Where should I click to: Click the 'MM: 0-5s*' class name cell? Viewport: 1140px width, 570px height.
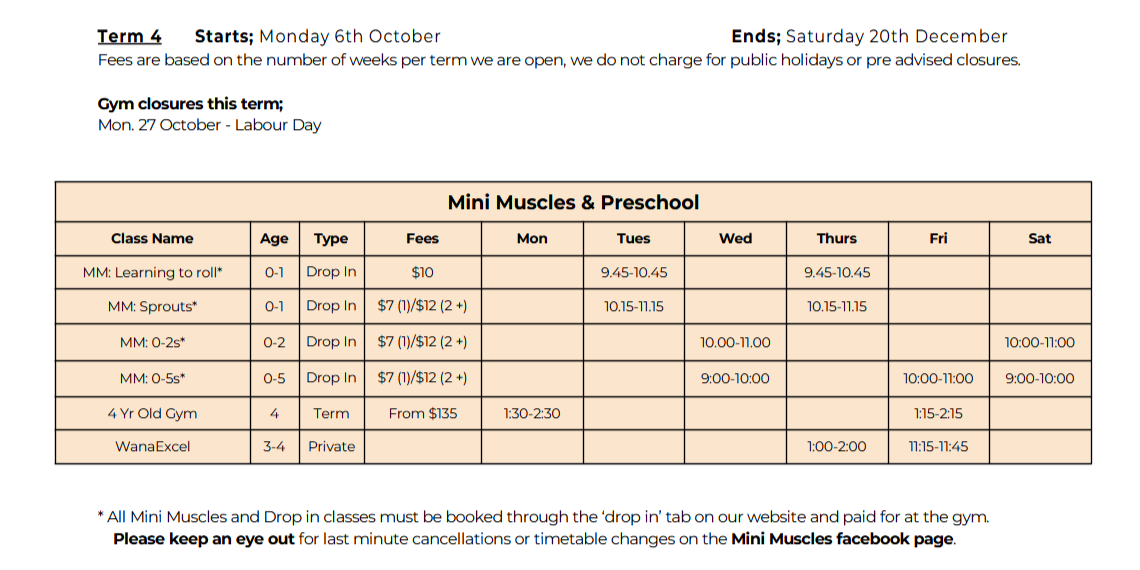click(152, 378)
